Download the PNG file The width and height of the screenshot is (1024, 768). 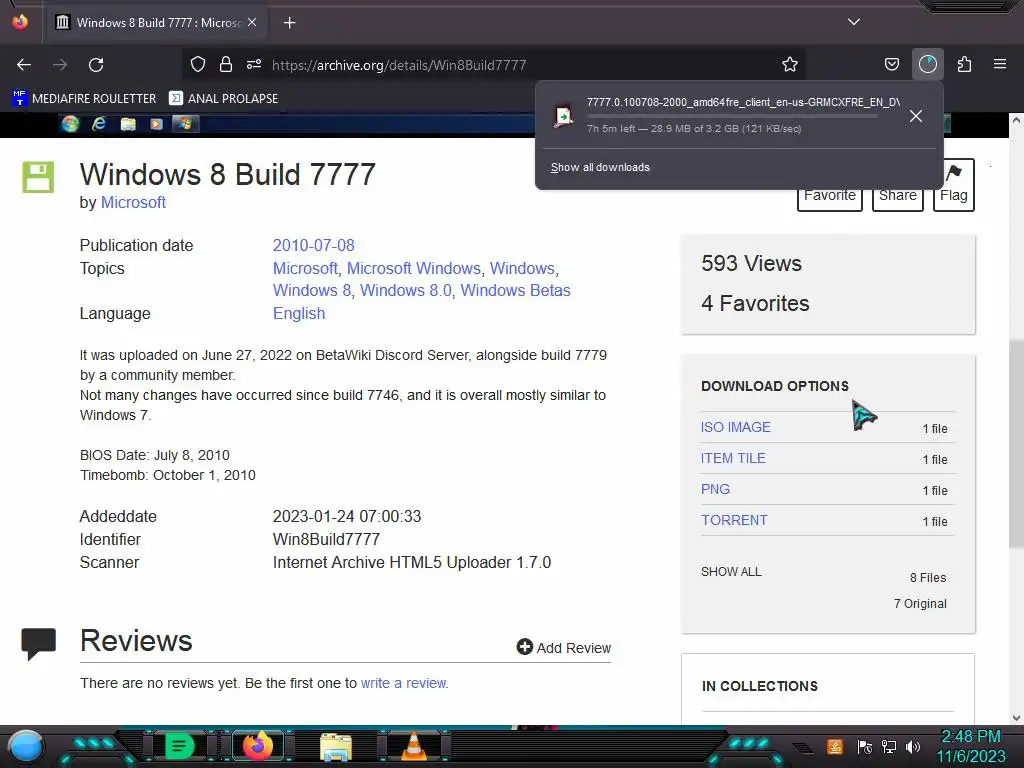(x=715, y=489)
